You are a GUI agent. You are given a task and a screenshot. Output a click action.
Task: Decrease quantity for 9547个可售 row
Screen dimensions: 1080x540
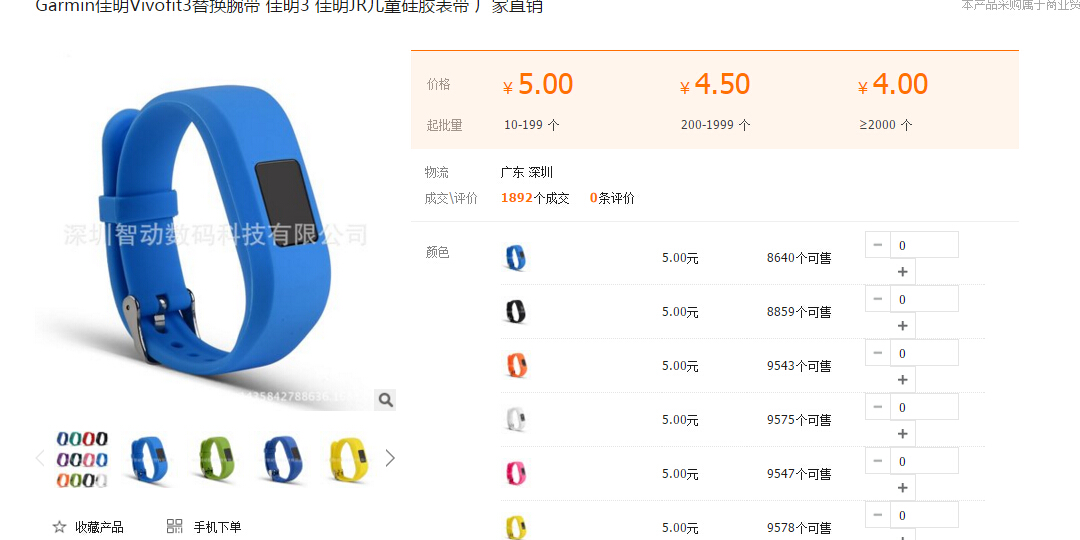(878, 460)
